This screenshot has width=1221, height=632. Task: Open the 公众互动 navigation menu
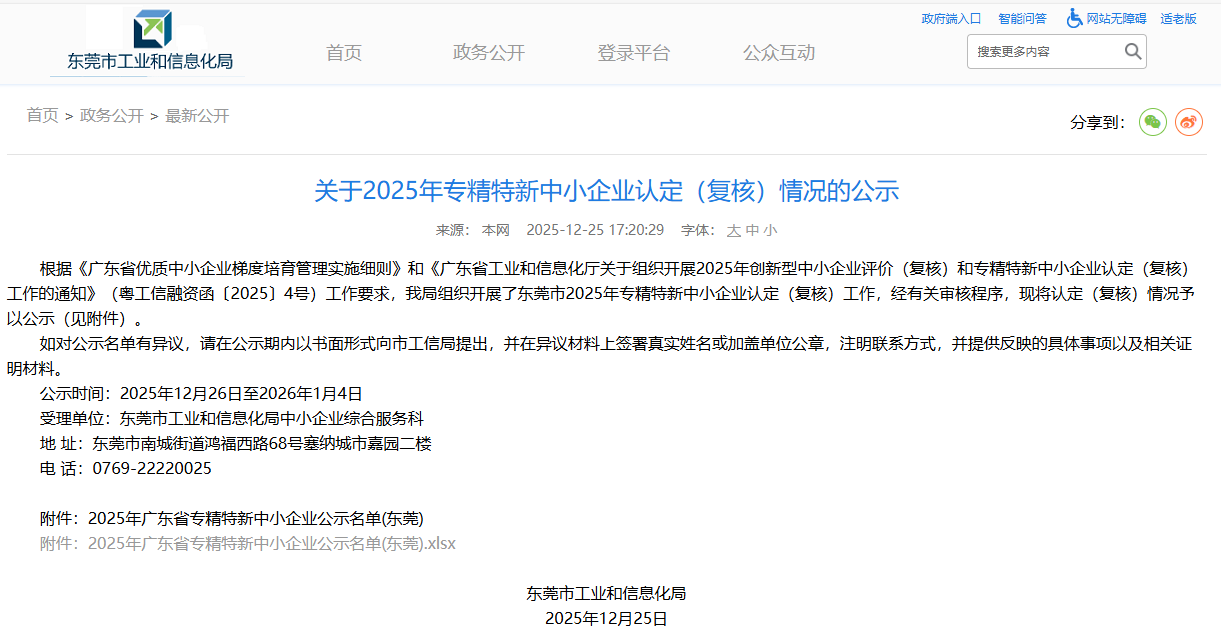click(x=778, y=52)
